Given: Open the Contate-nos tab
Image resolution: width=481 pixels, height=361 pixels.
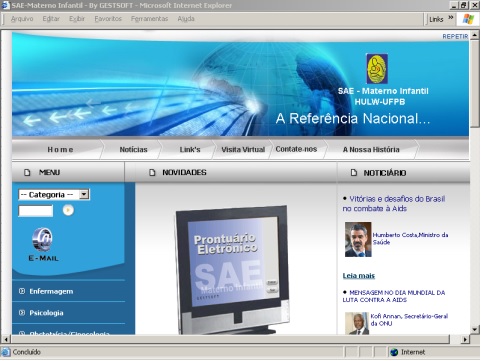Looking at the screenshot, I should [x=296, y=149].
